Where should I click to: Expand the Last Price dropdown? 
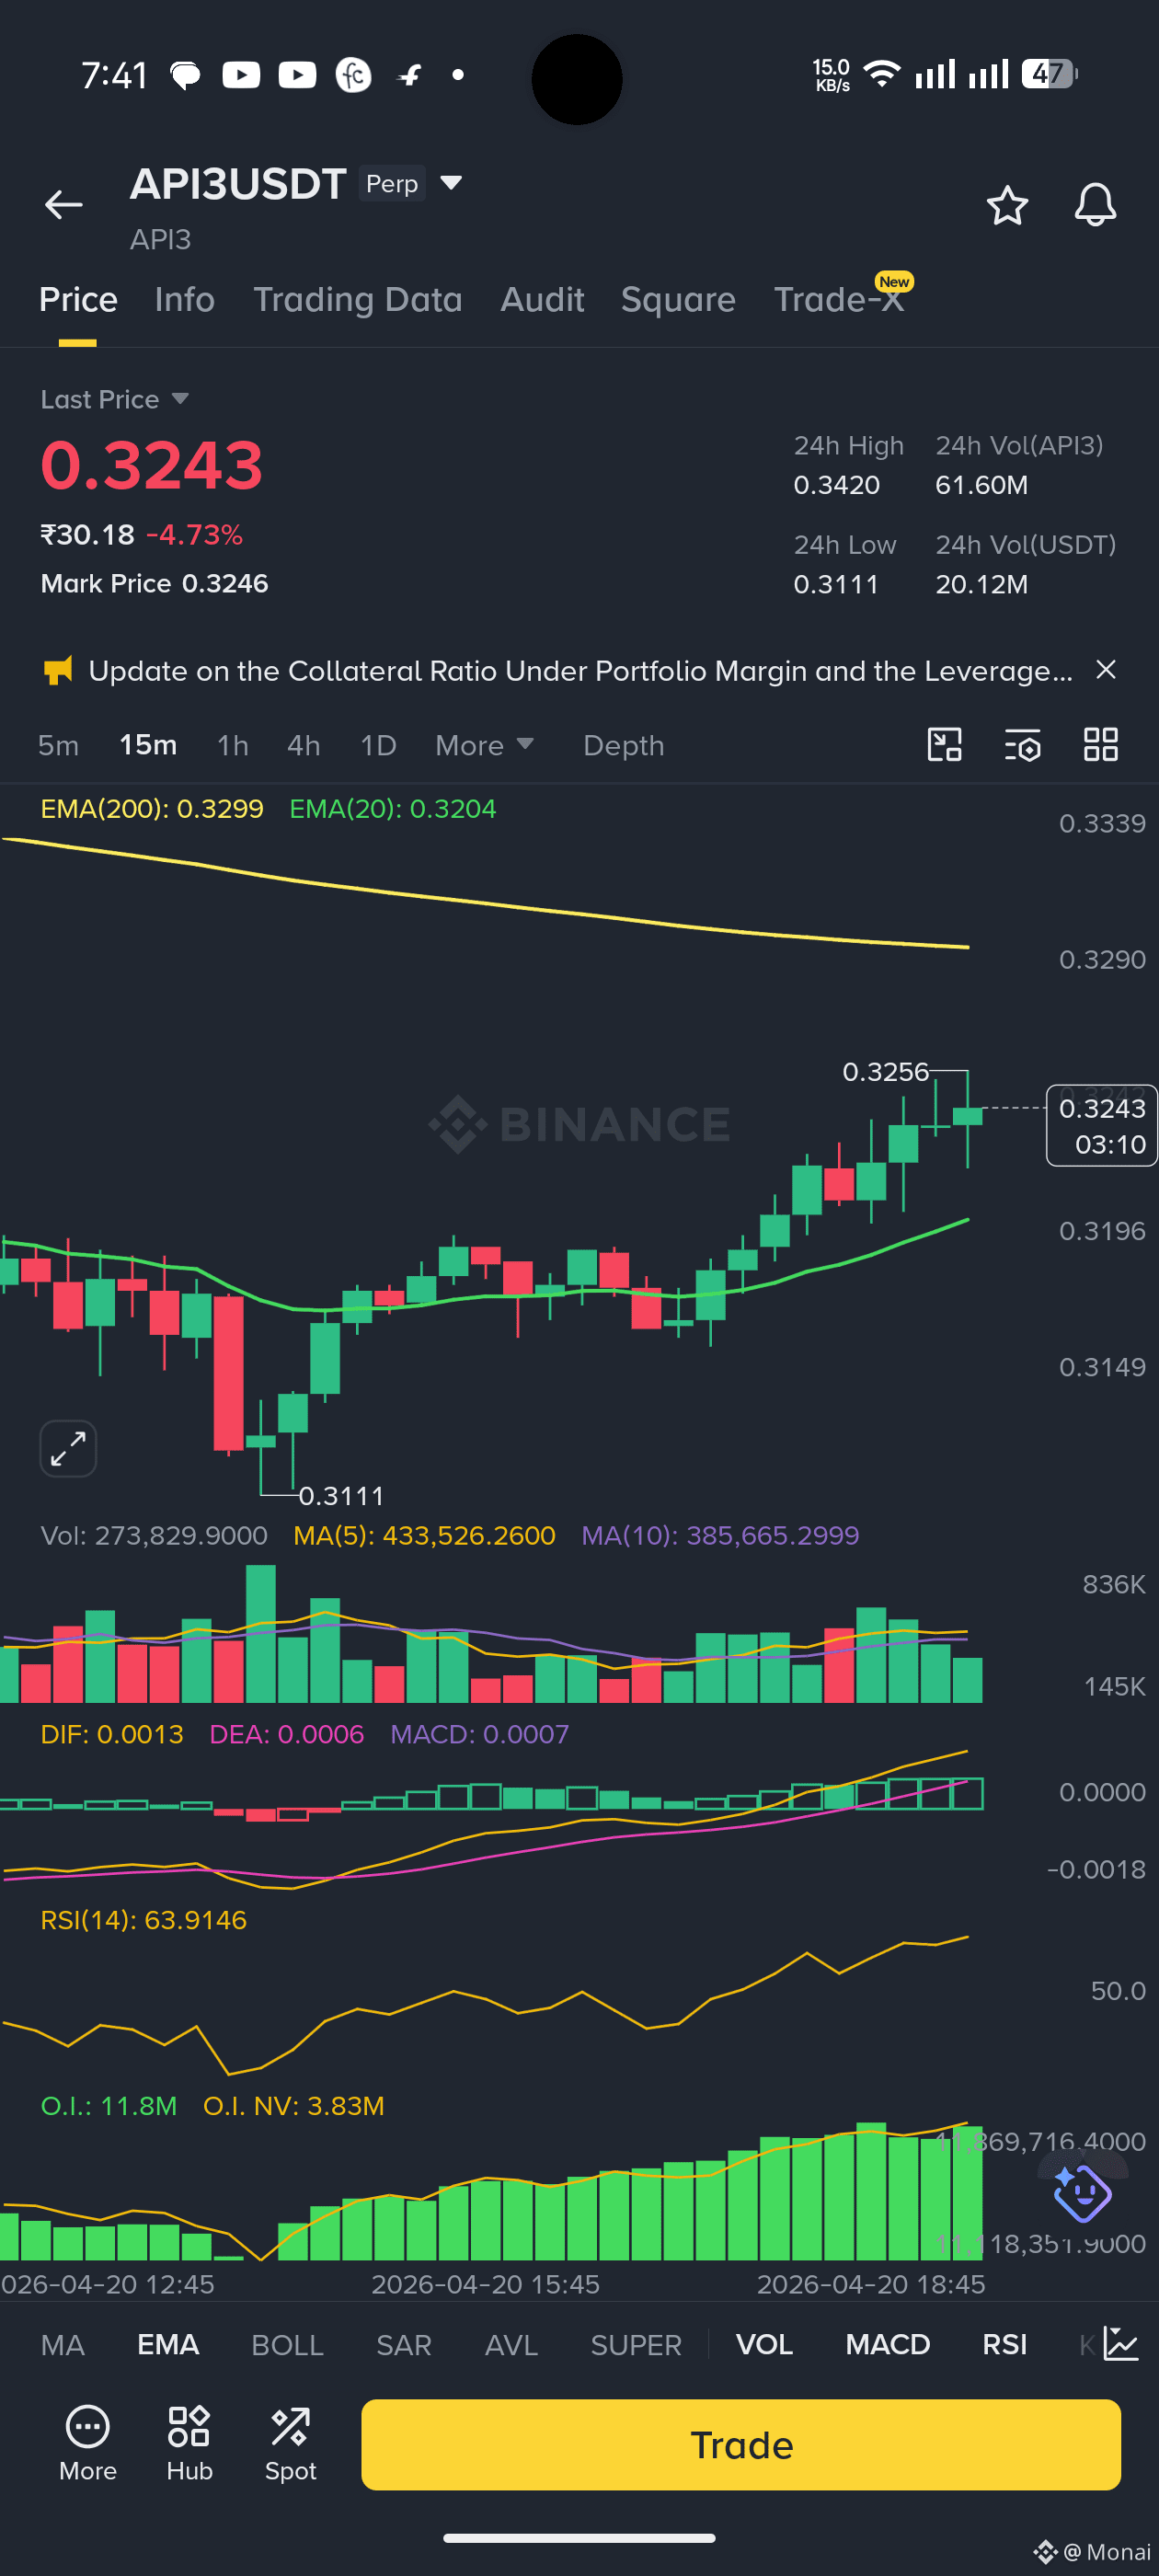tap(180, 398)
